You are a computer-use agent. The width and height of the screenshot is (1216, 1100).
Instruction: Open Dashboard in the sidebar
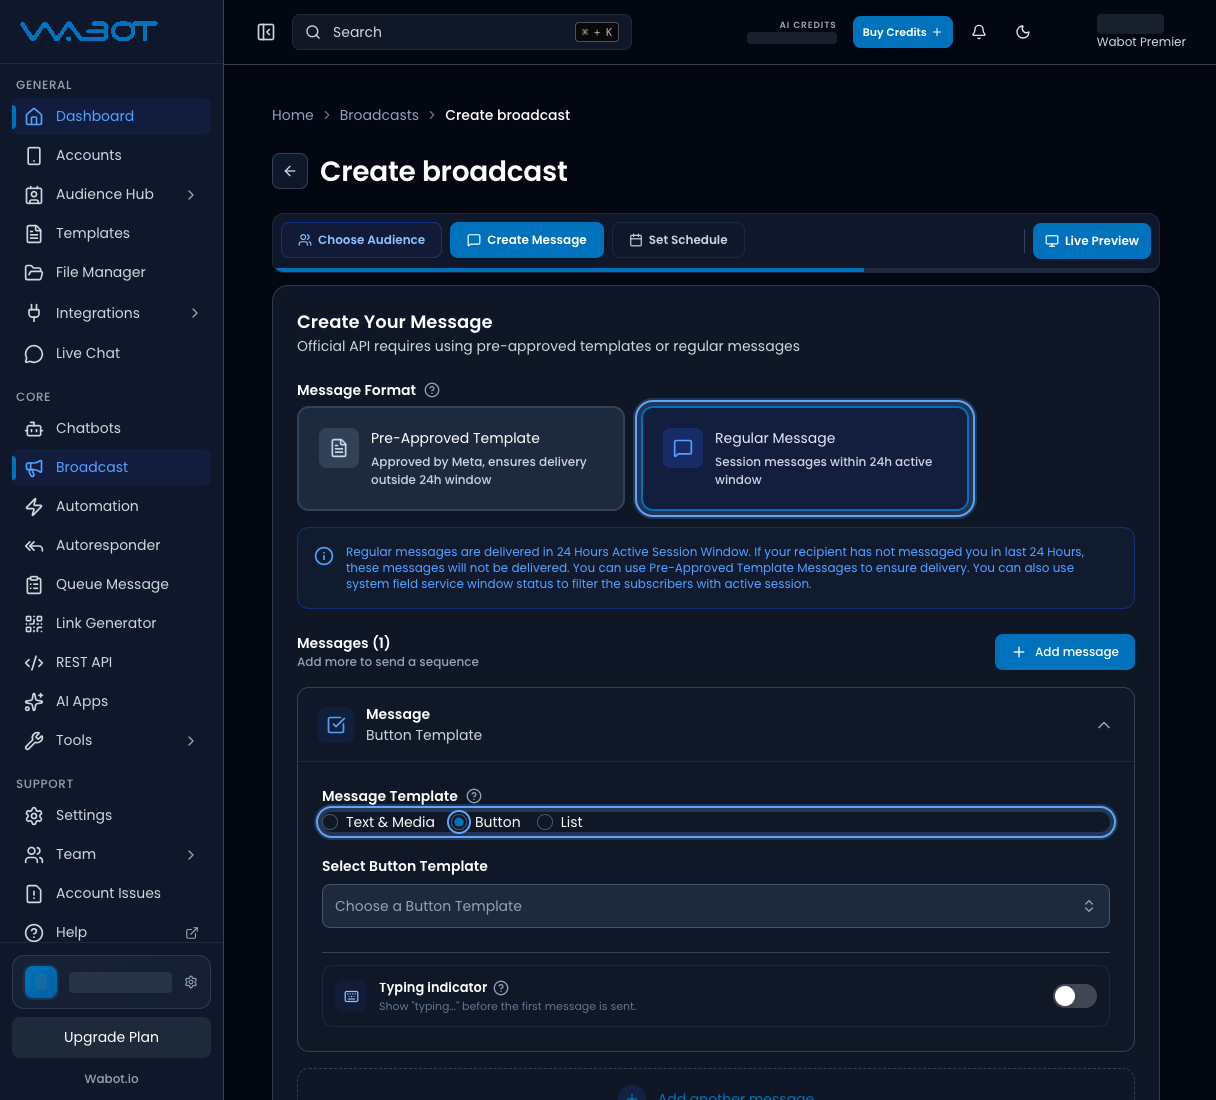[x=111, y=116]
